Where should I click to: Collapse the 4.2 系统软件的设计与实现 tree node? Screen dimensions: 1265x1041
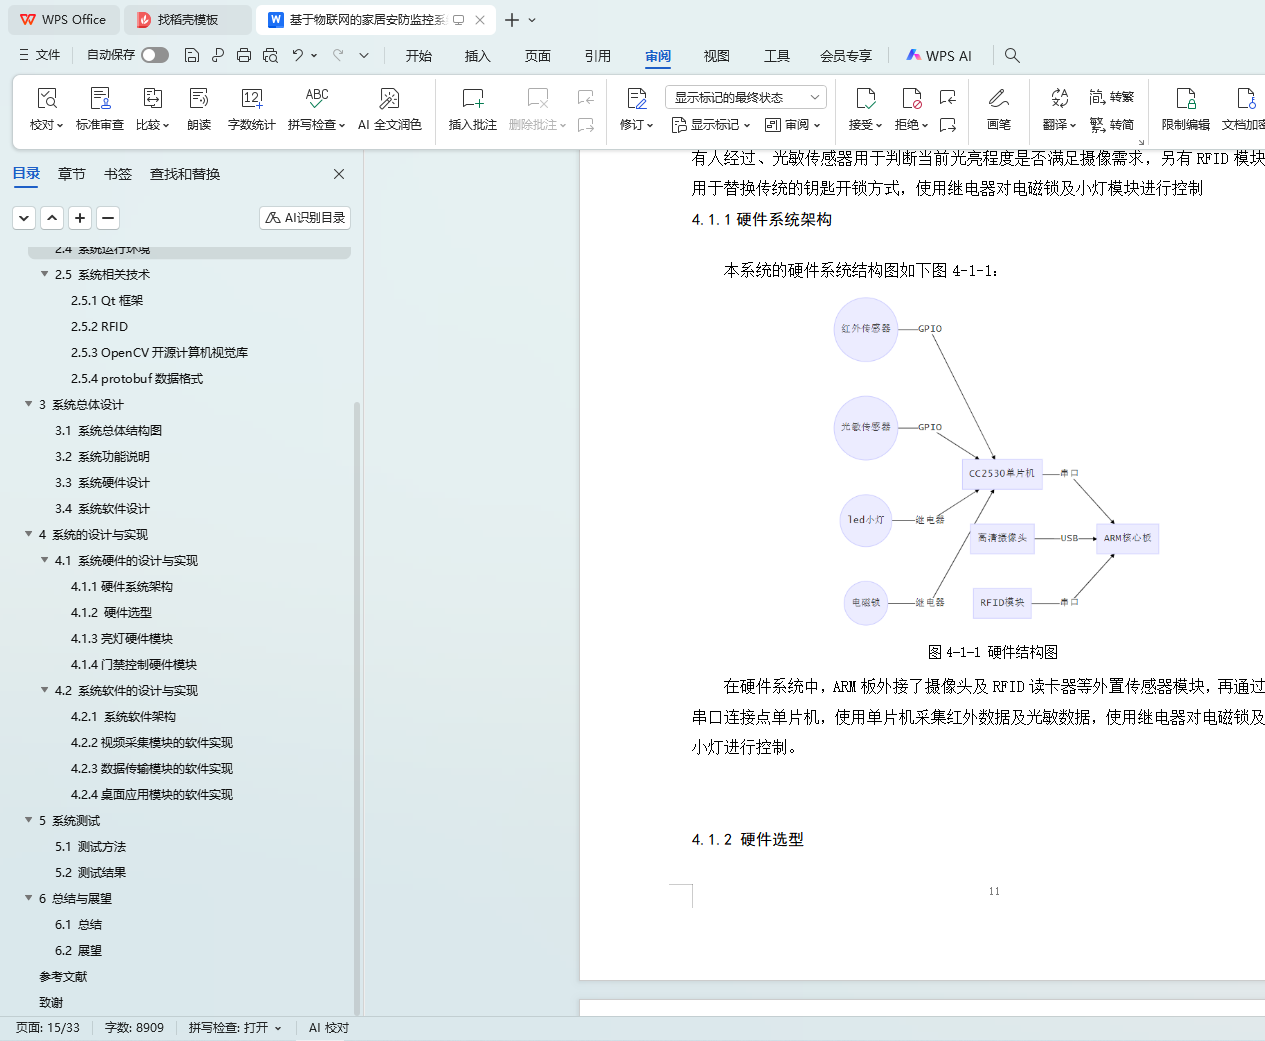click(x=45, y=690)
